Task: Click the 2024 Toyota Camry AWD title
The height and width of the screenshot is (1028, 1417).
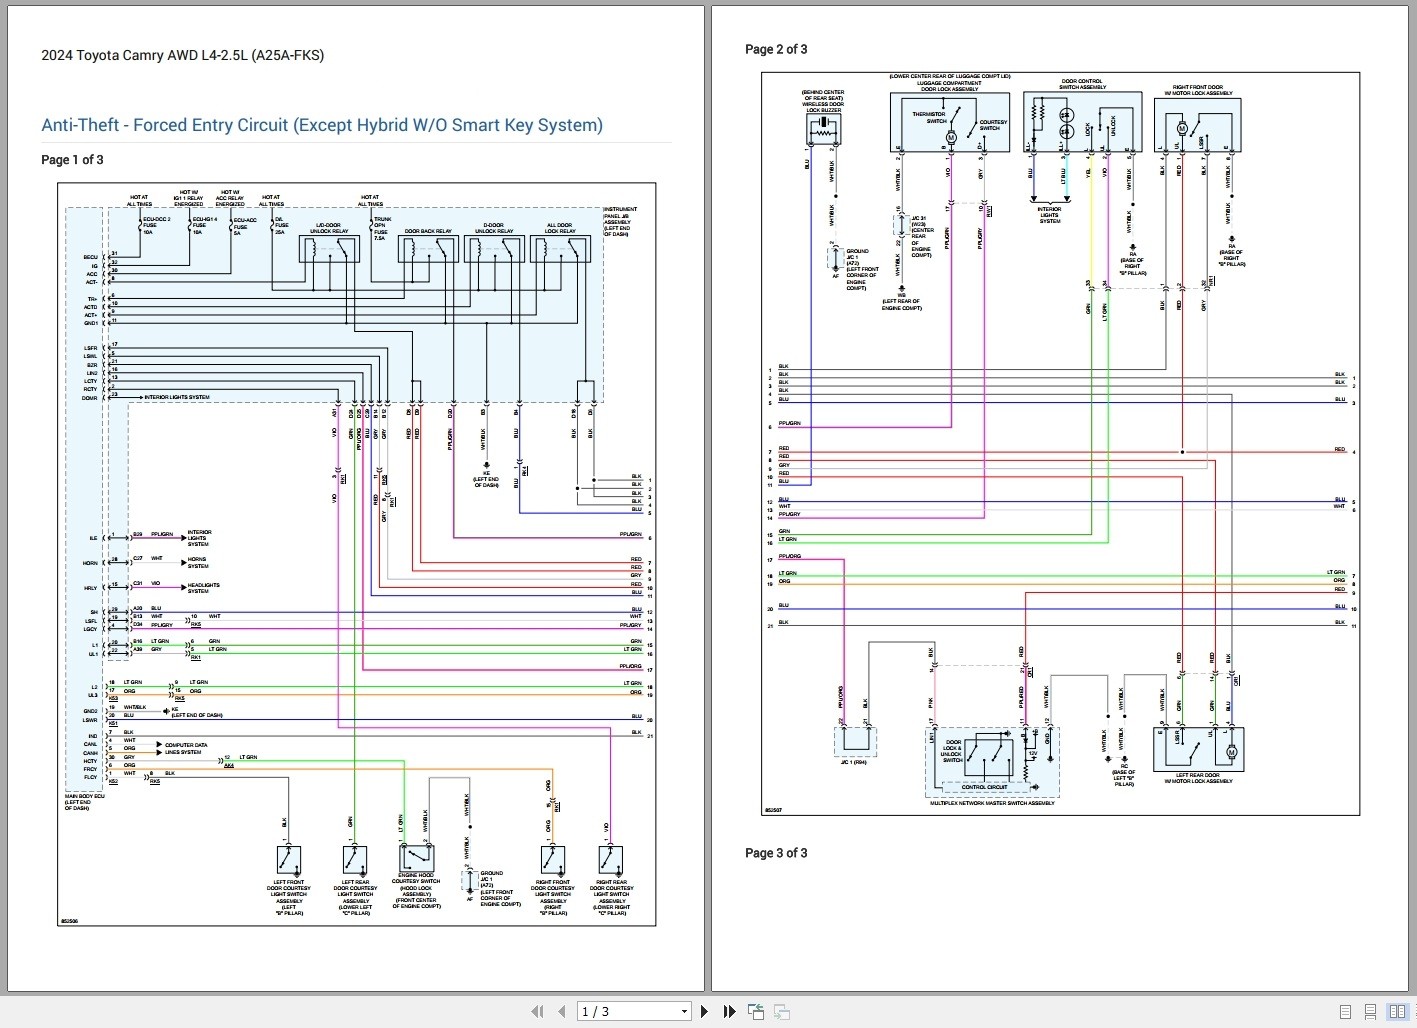Action: point(181,55)
